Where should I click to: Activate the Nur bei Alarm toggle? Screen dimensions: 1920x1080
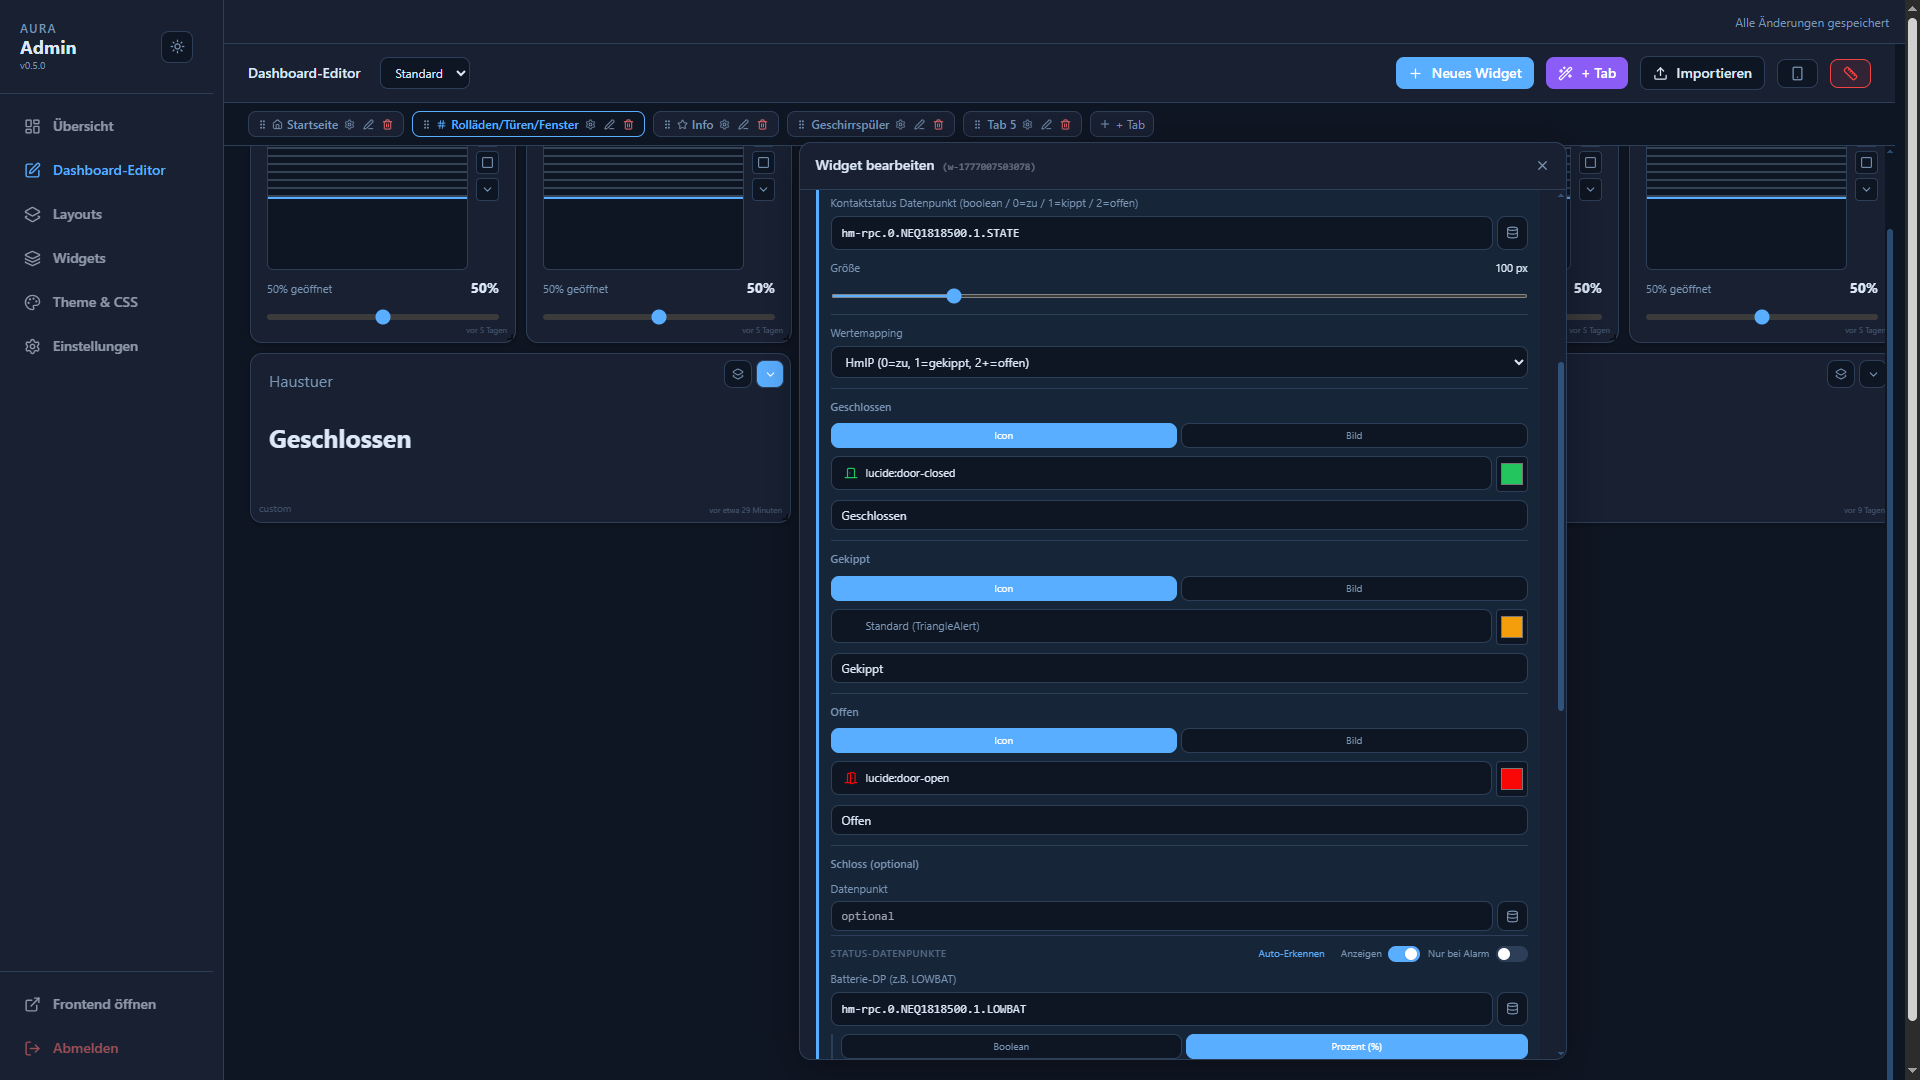tap(1511, 954)
